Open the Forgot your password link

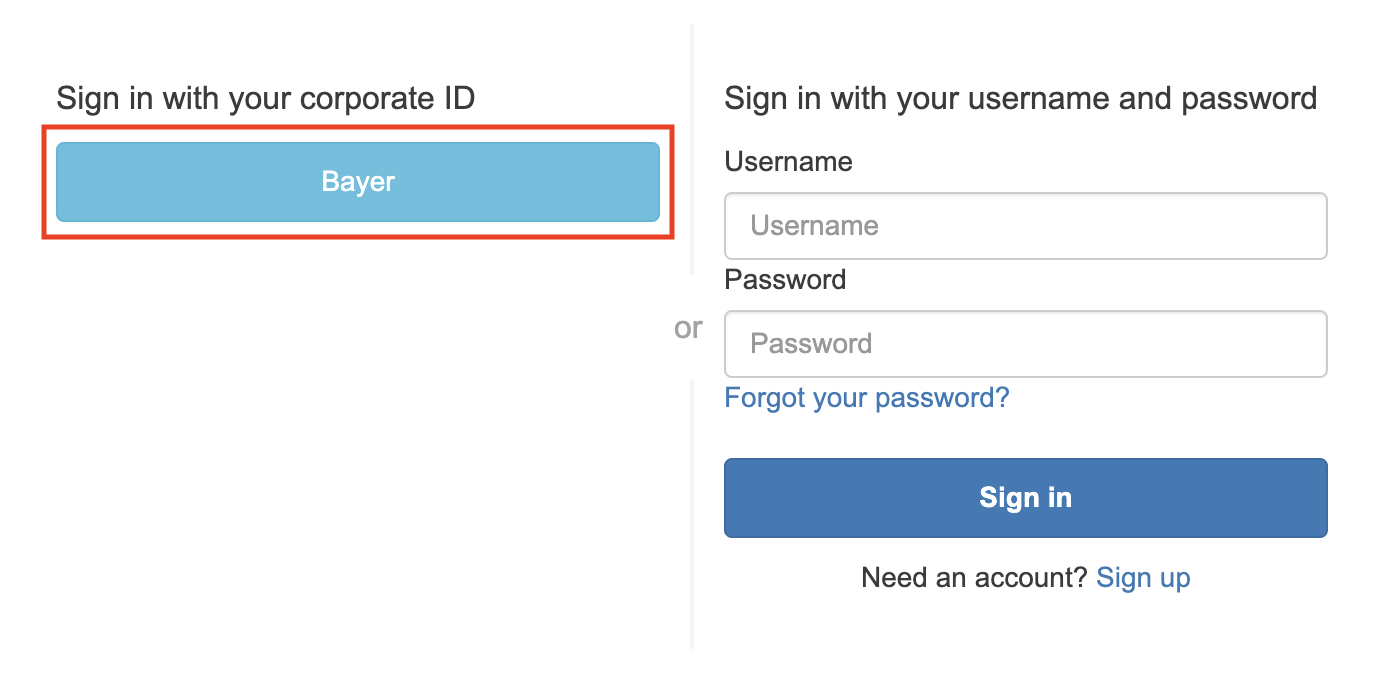(866, 398)
